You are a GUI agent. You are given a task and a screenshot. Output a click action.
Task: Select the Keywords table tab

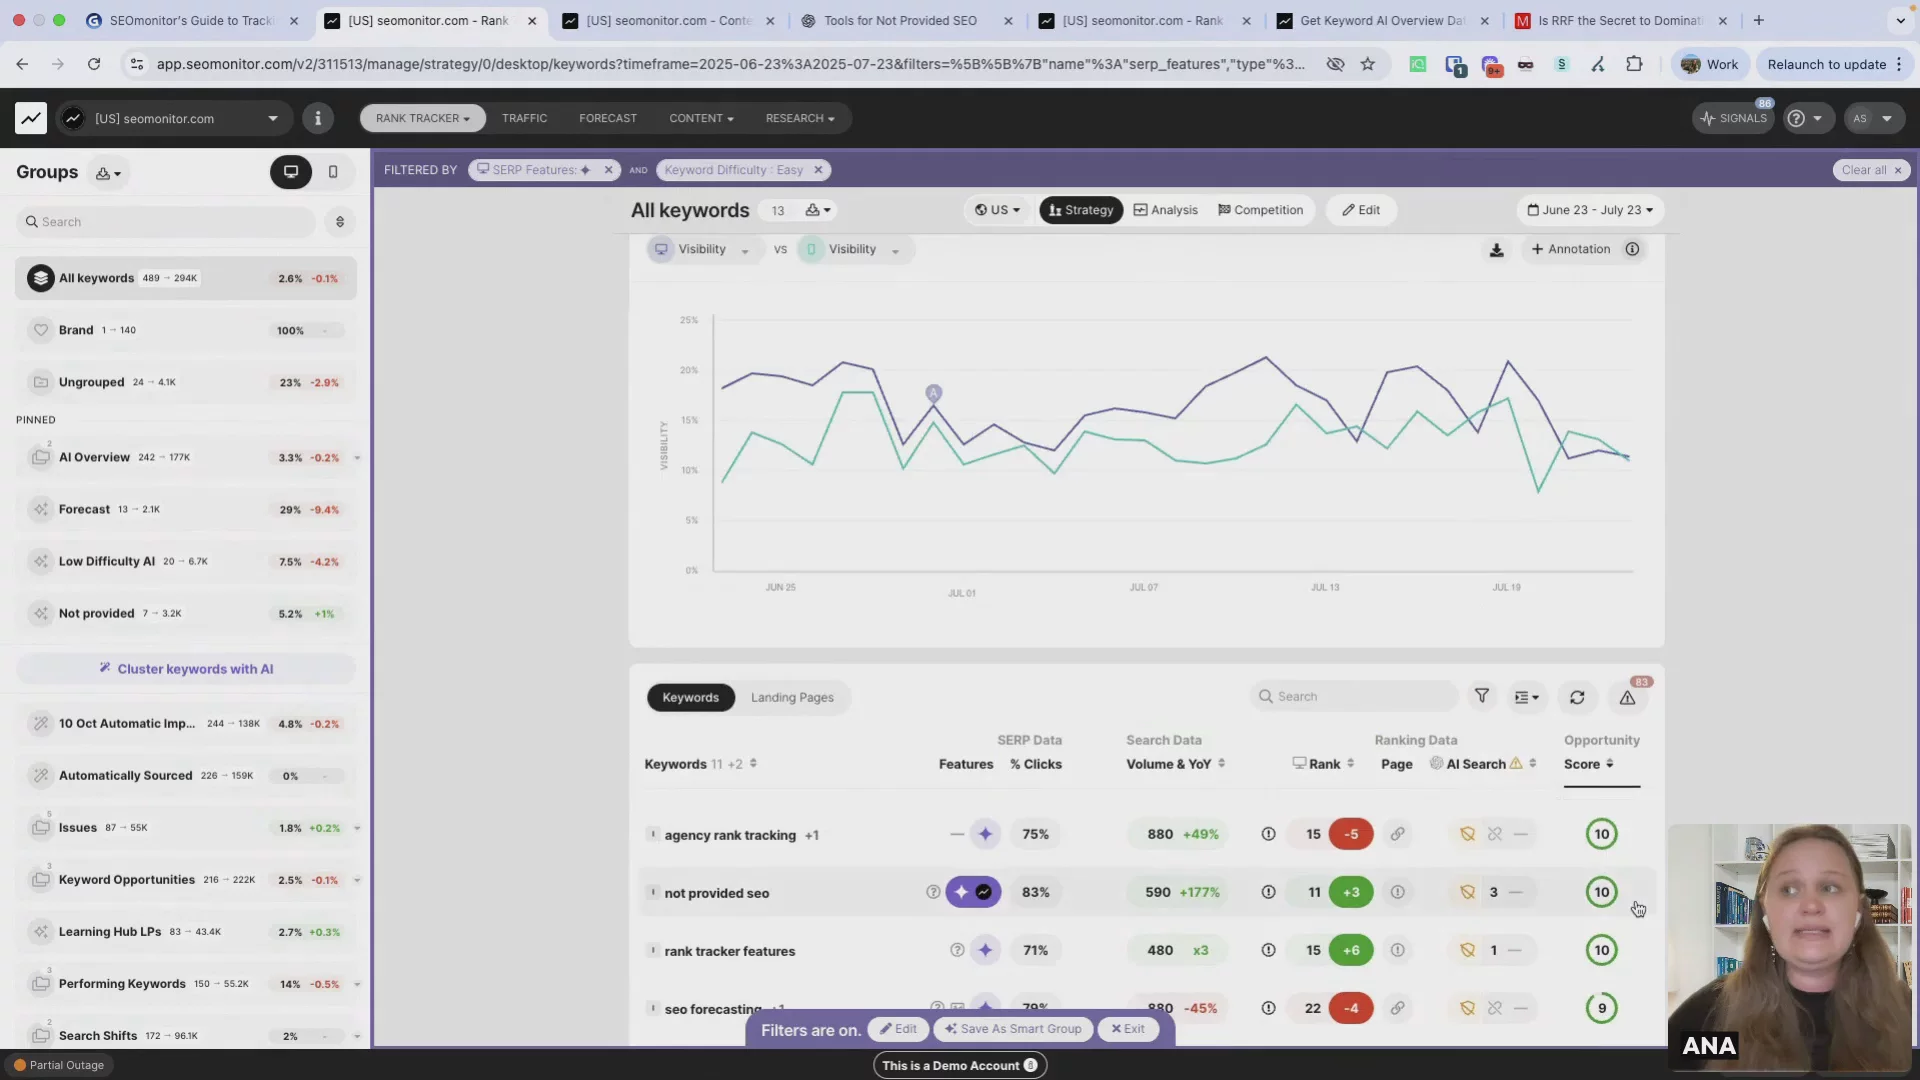690,698
